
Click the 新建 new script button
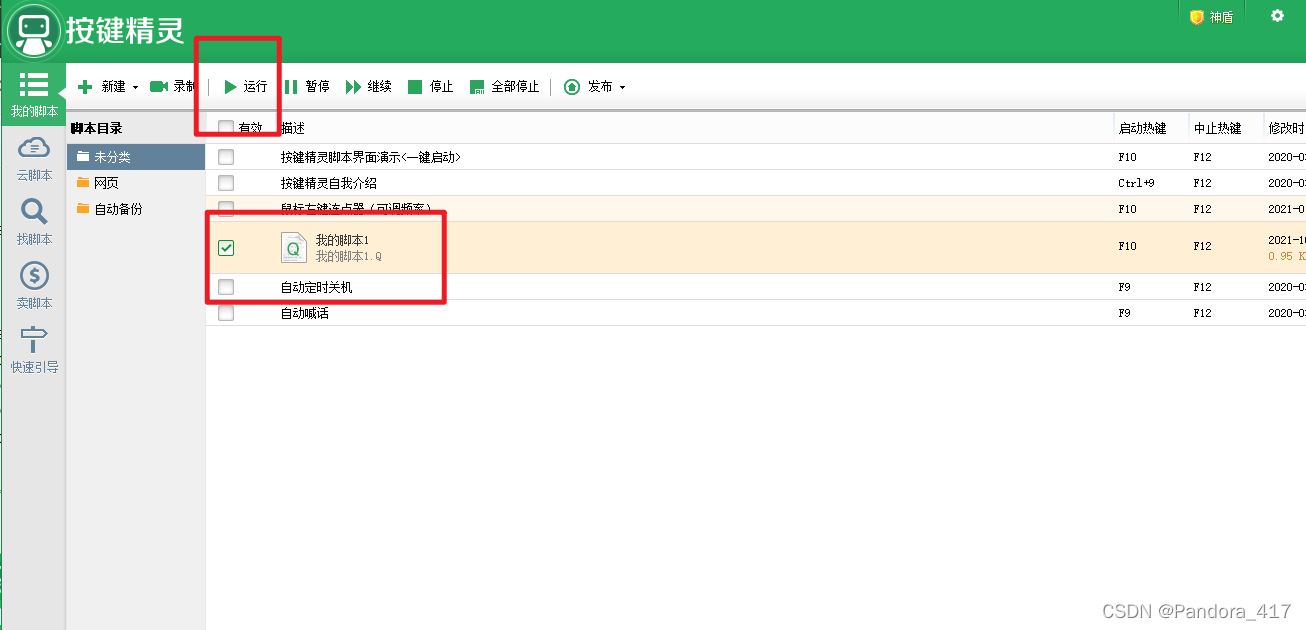pos(101,87)
